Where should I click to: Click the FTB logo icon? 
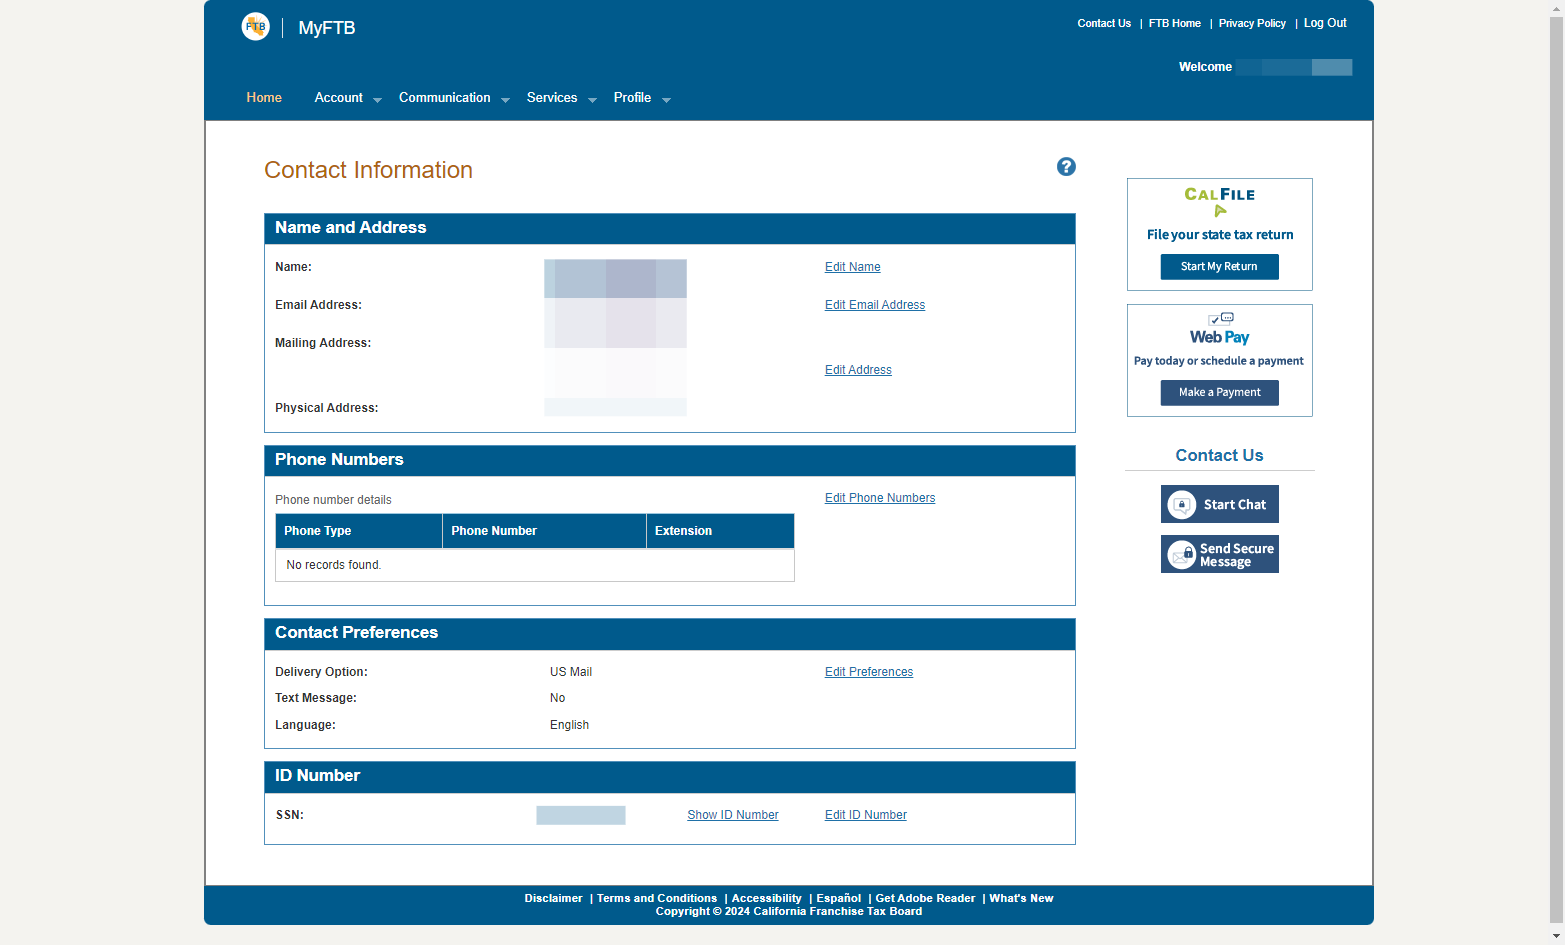coord(256,27)
